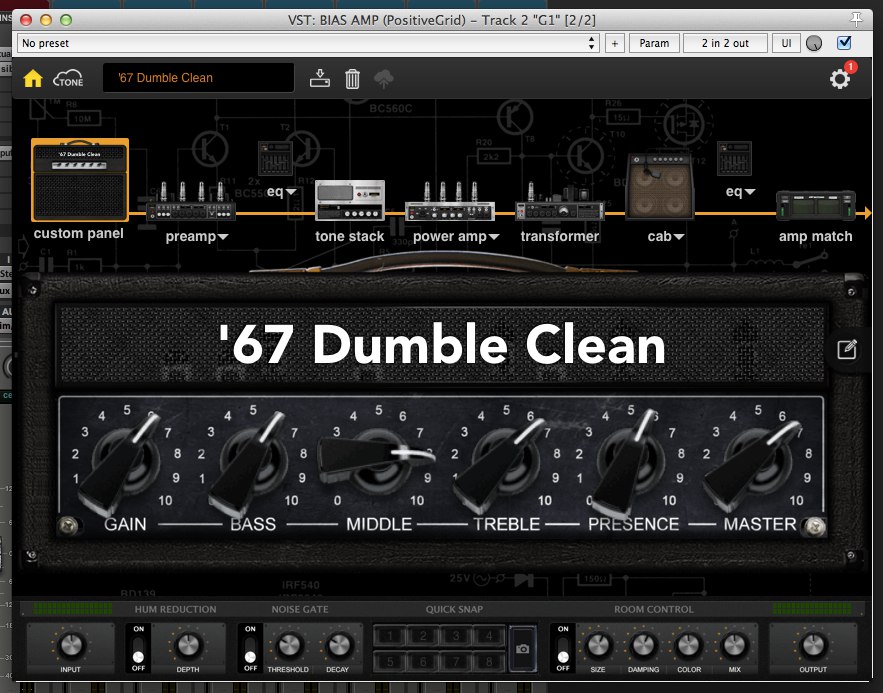Open the ToneCloud icon
This screenshot has height=693, width=883.
[x=68, y=78]
